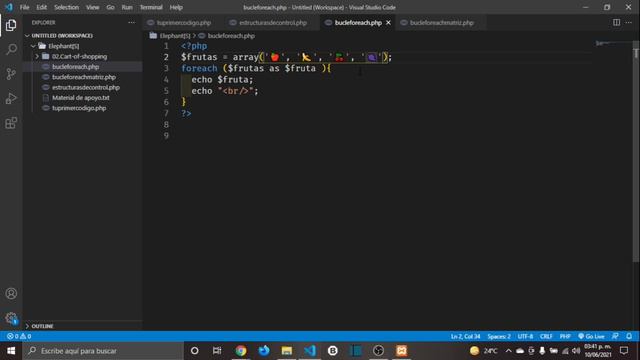Expand the OUTLINE section

[x=42, y=326]
